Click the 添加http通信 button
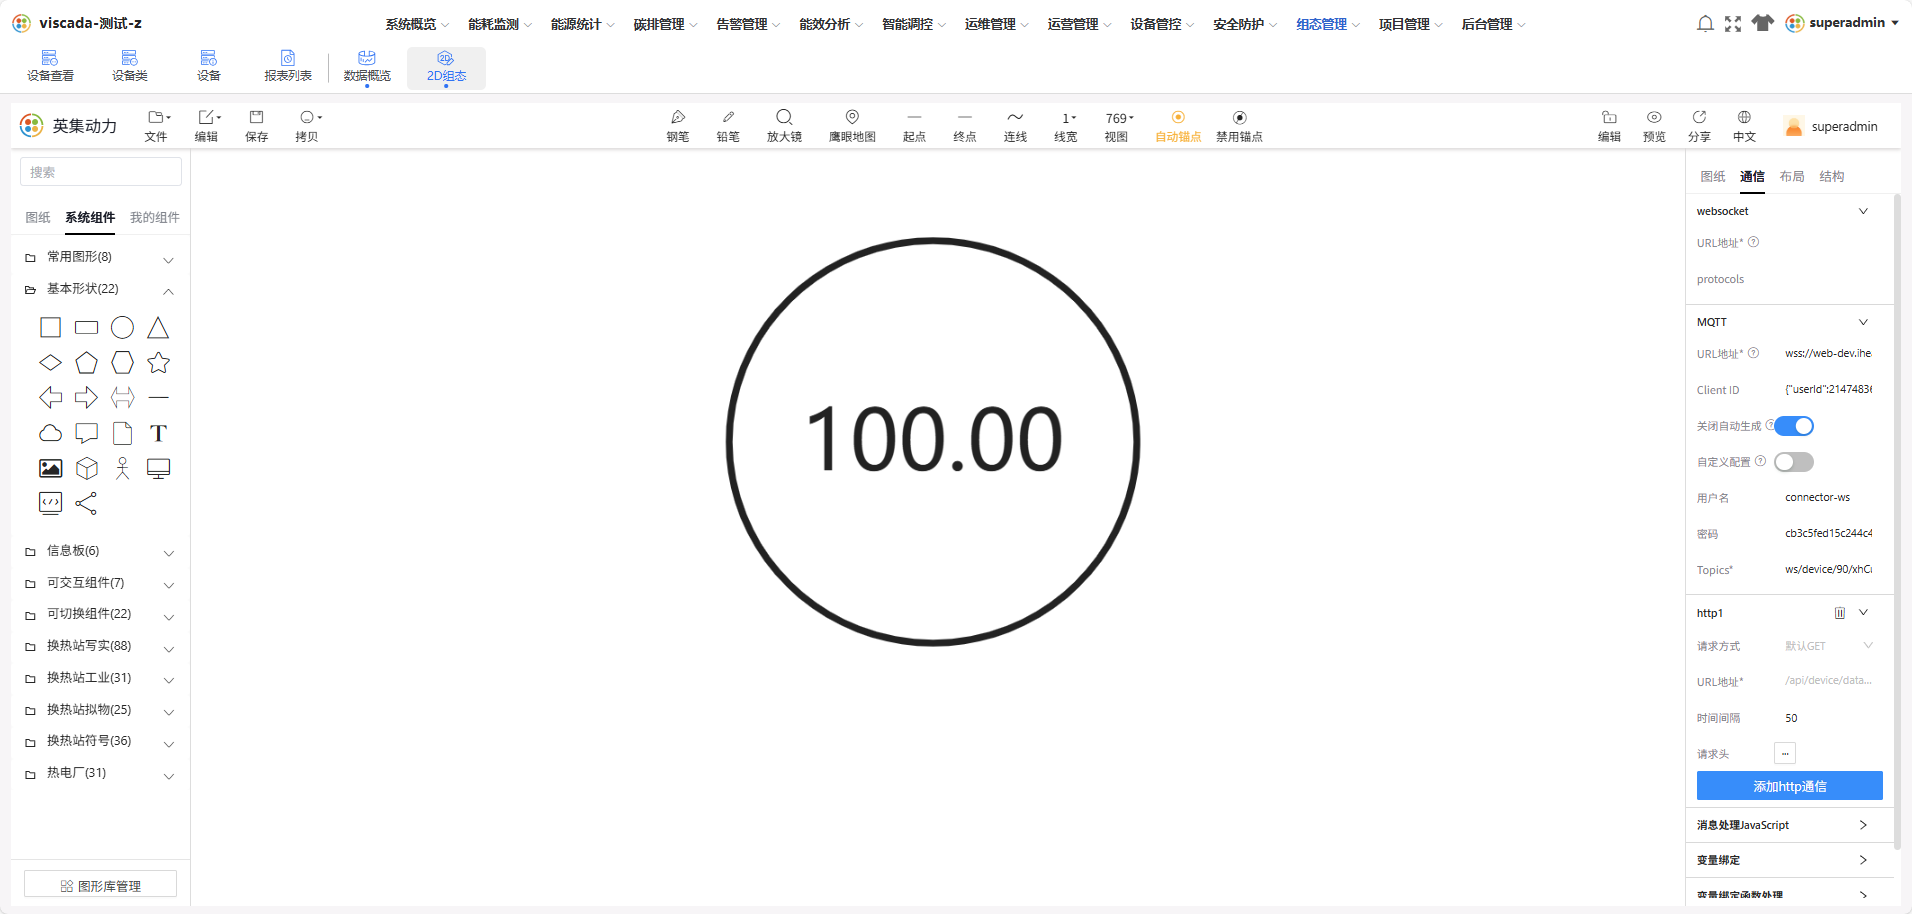The height and width of the screenshot is (914, 1912). point(1790,786)
